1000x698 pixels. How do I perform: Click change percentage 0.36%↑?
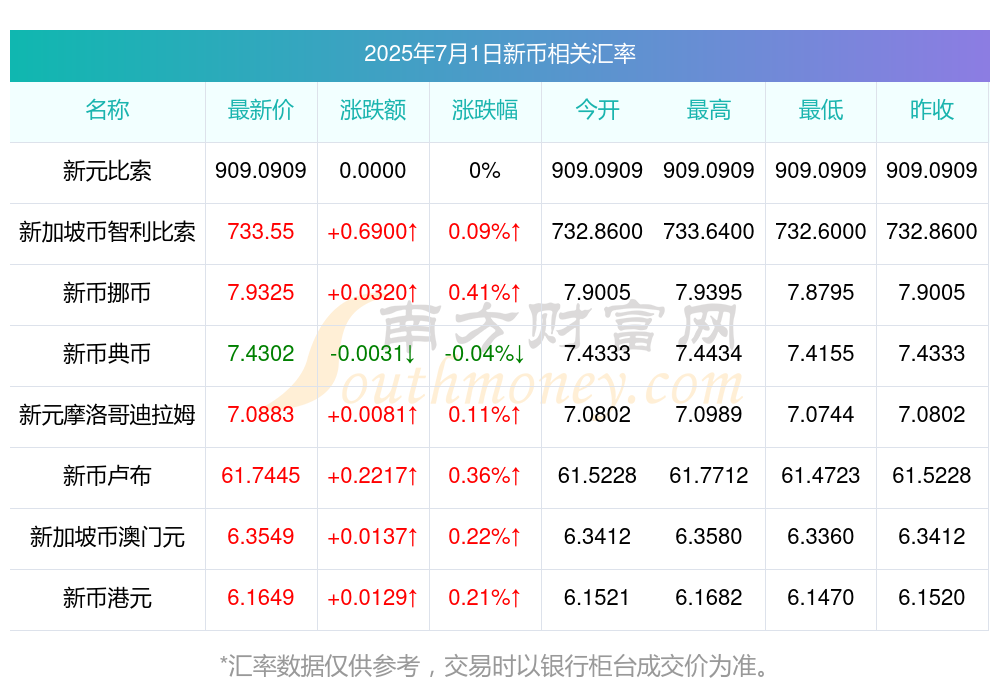[485, 475]
